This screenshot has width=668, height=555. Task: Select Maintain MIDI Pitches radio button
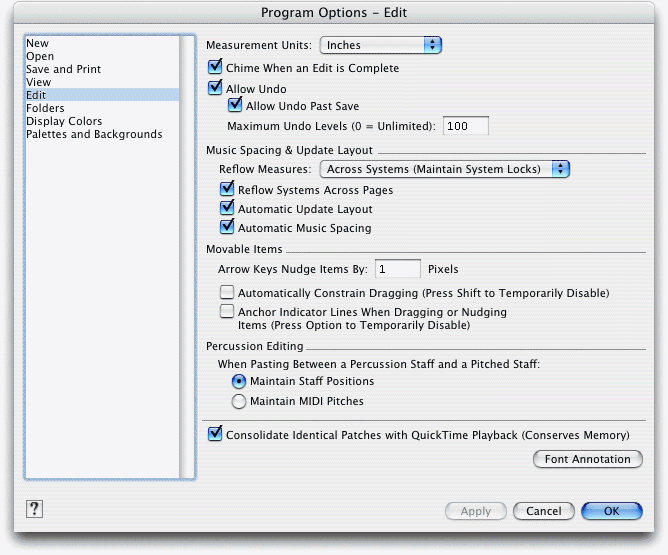tap(239, 401)
